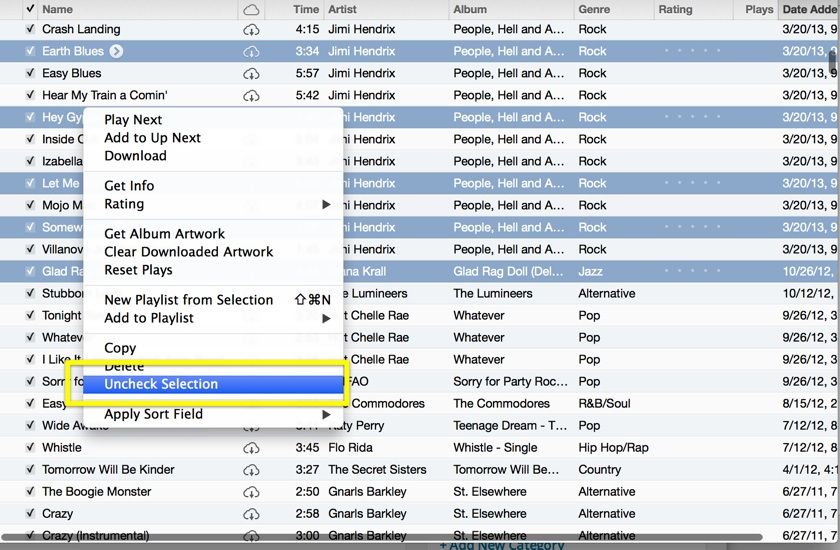Download Easy Blues via its cloud icon

coord(251,74)
